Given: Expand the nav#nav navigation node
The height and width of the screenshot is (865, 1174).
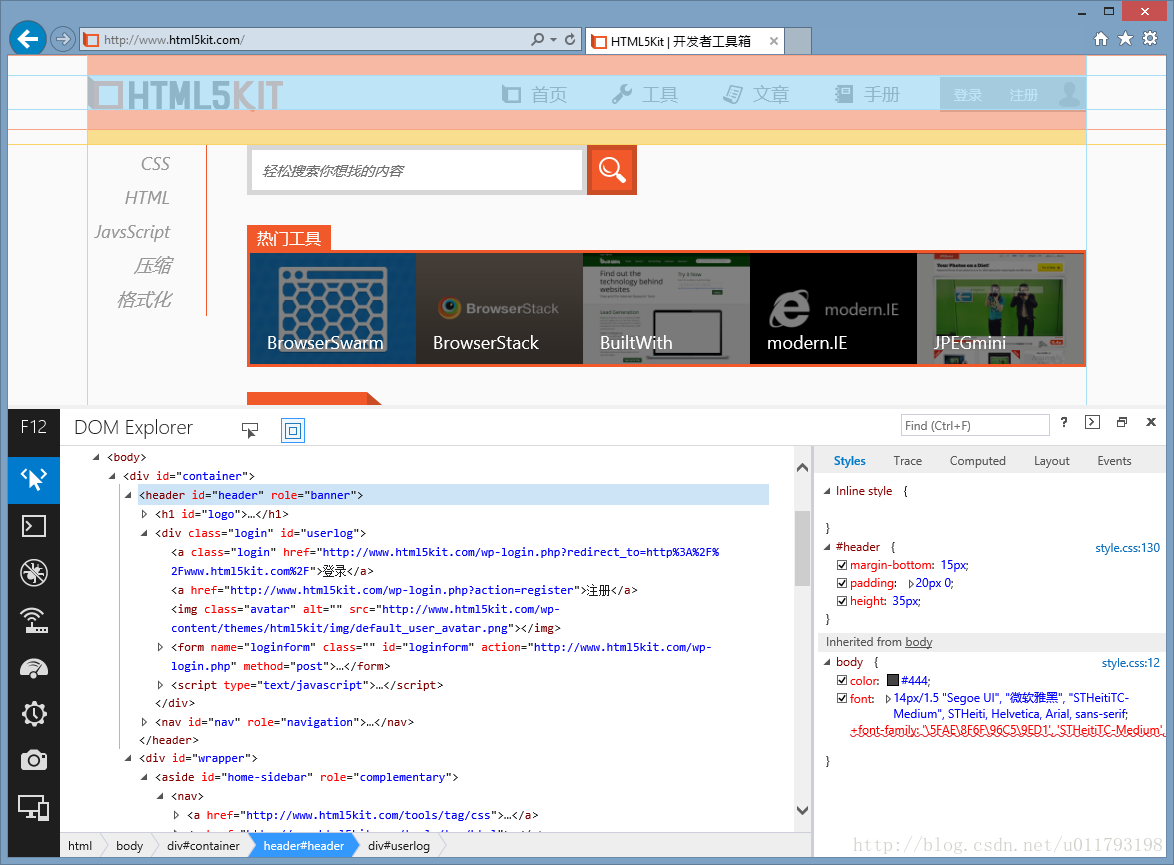Looking at the screenshot, I should tap(145, 722).
